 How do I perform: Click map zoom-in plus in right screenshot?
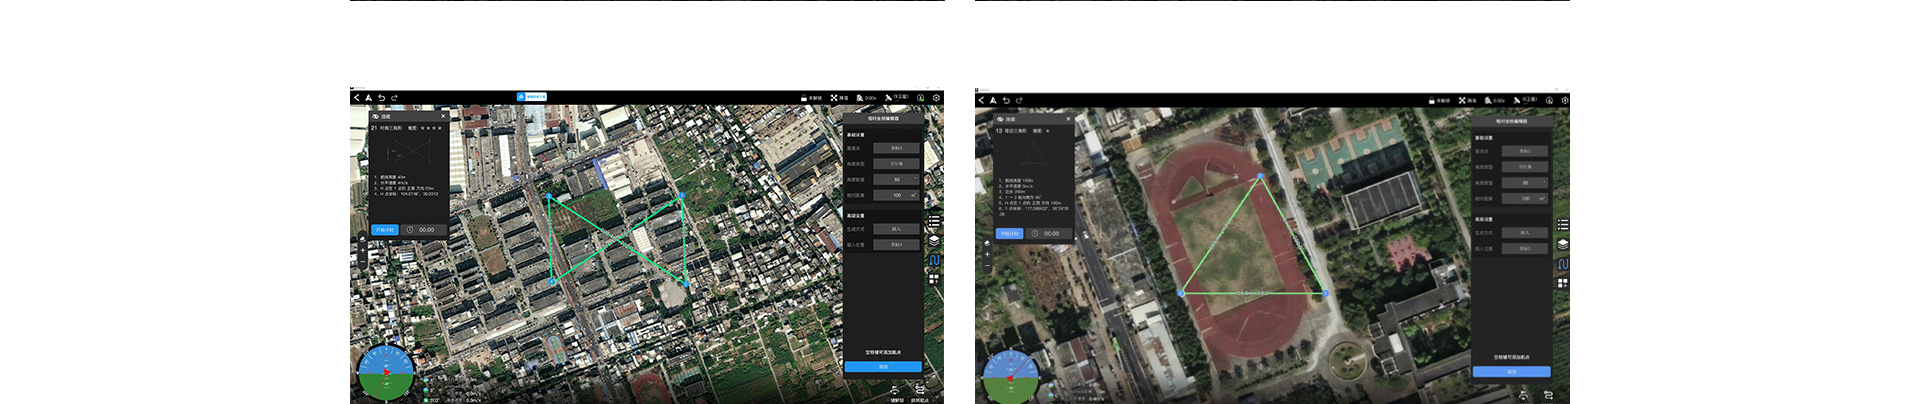coord(987,254)
